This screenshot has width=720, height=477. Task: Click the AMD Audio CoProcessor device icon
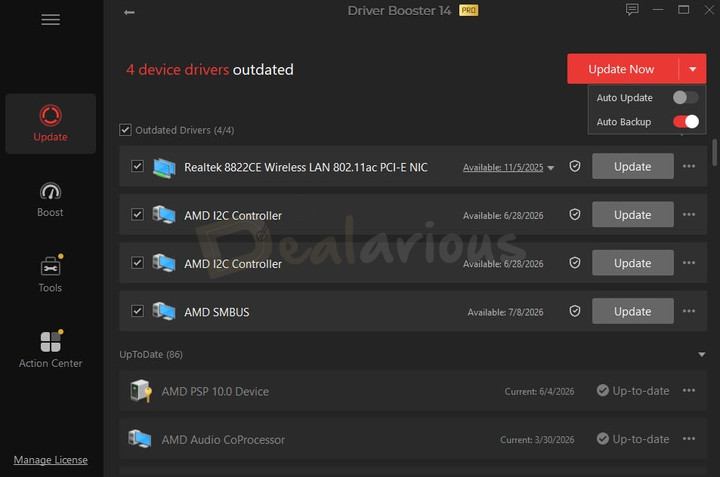(140, 439)
